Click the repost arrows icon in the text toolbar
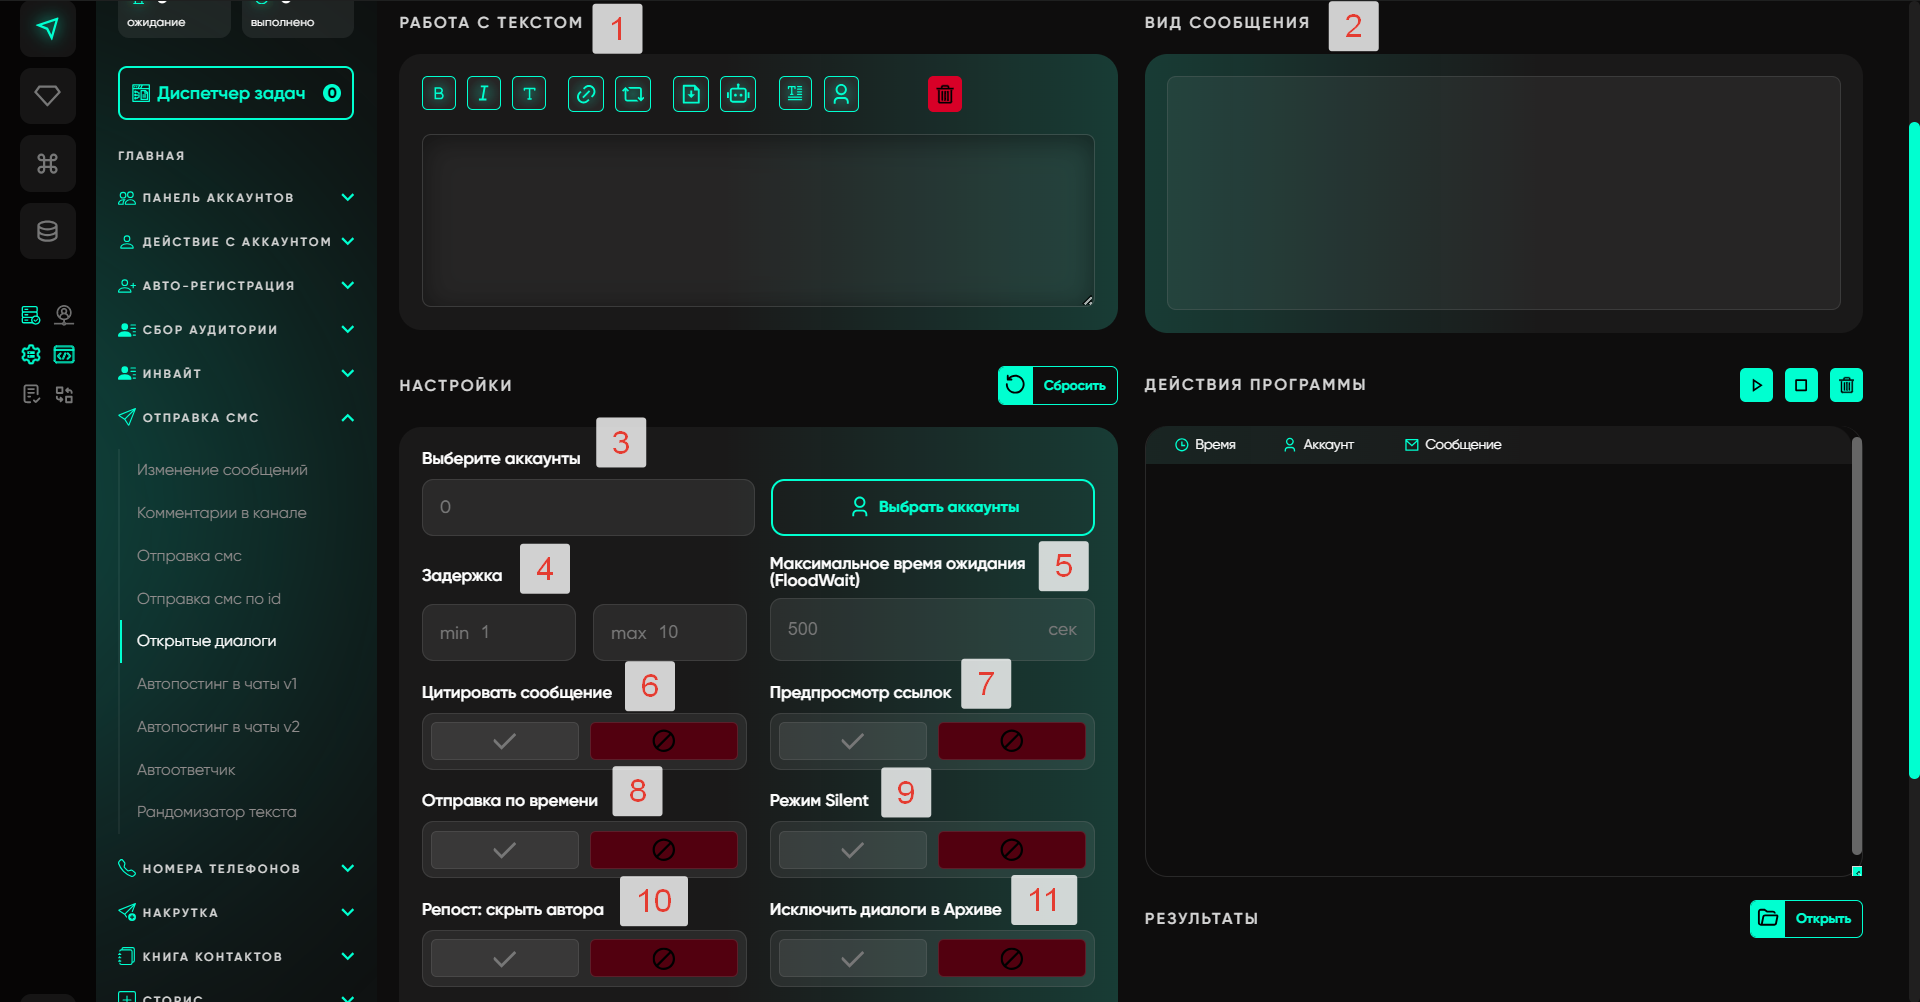The width and height of the screenshot is (1920, 1002). [x=633, y=94]
